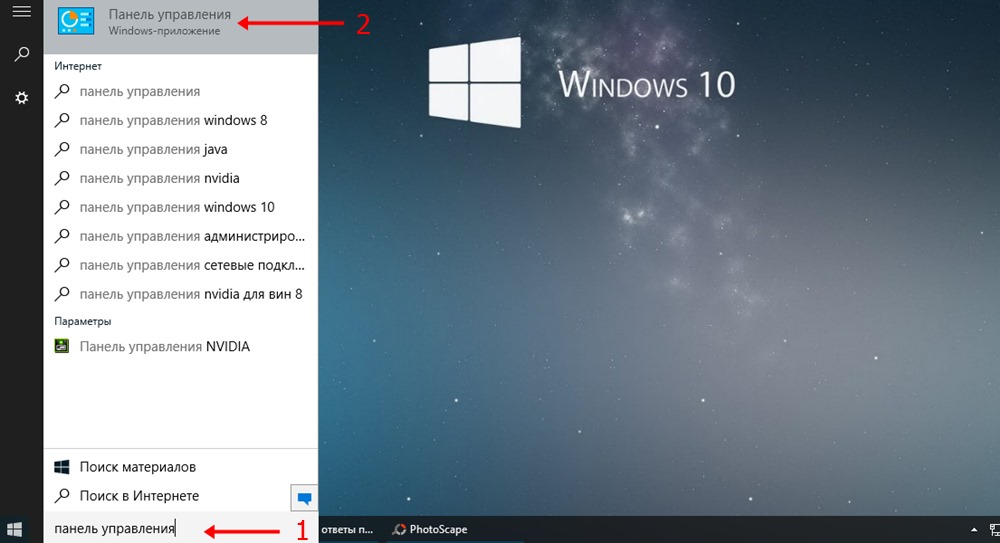This screenshot has width=1000, height=543.
Task: Click the blue feedback speech bubble icon
Action: click(304, 497)
